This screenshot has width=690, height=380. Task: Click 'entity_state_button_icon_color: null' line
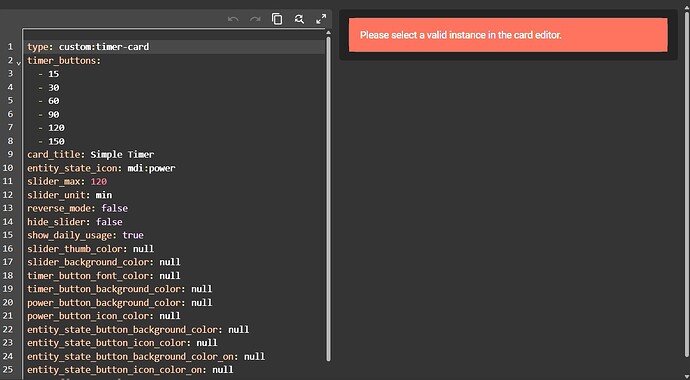pyautogui.click(x=122, y=342)
